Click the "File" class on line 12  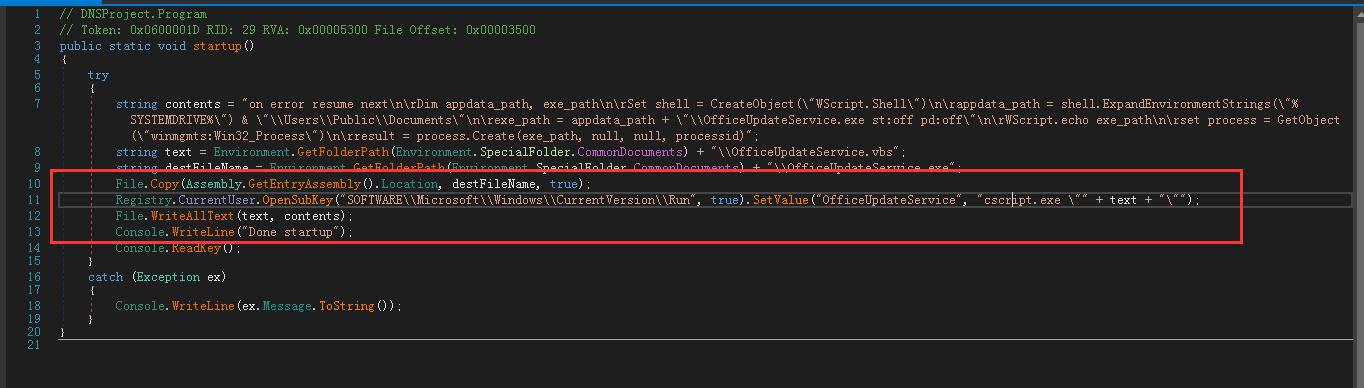[x=129, y=216]
